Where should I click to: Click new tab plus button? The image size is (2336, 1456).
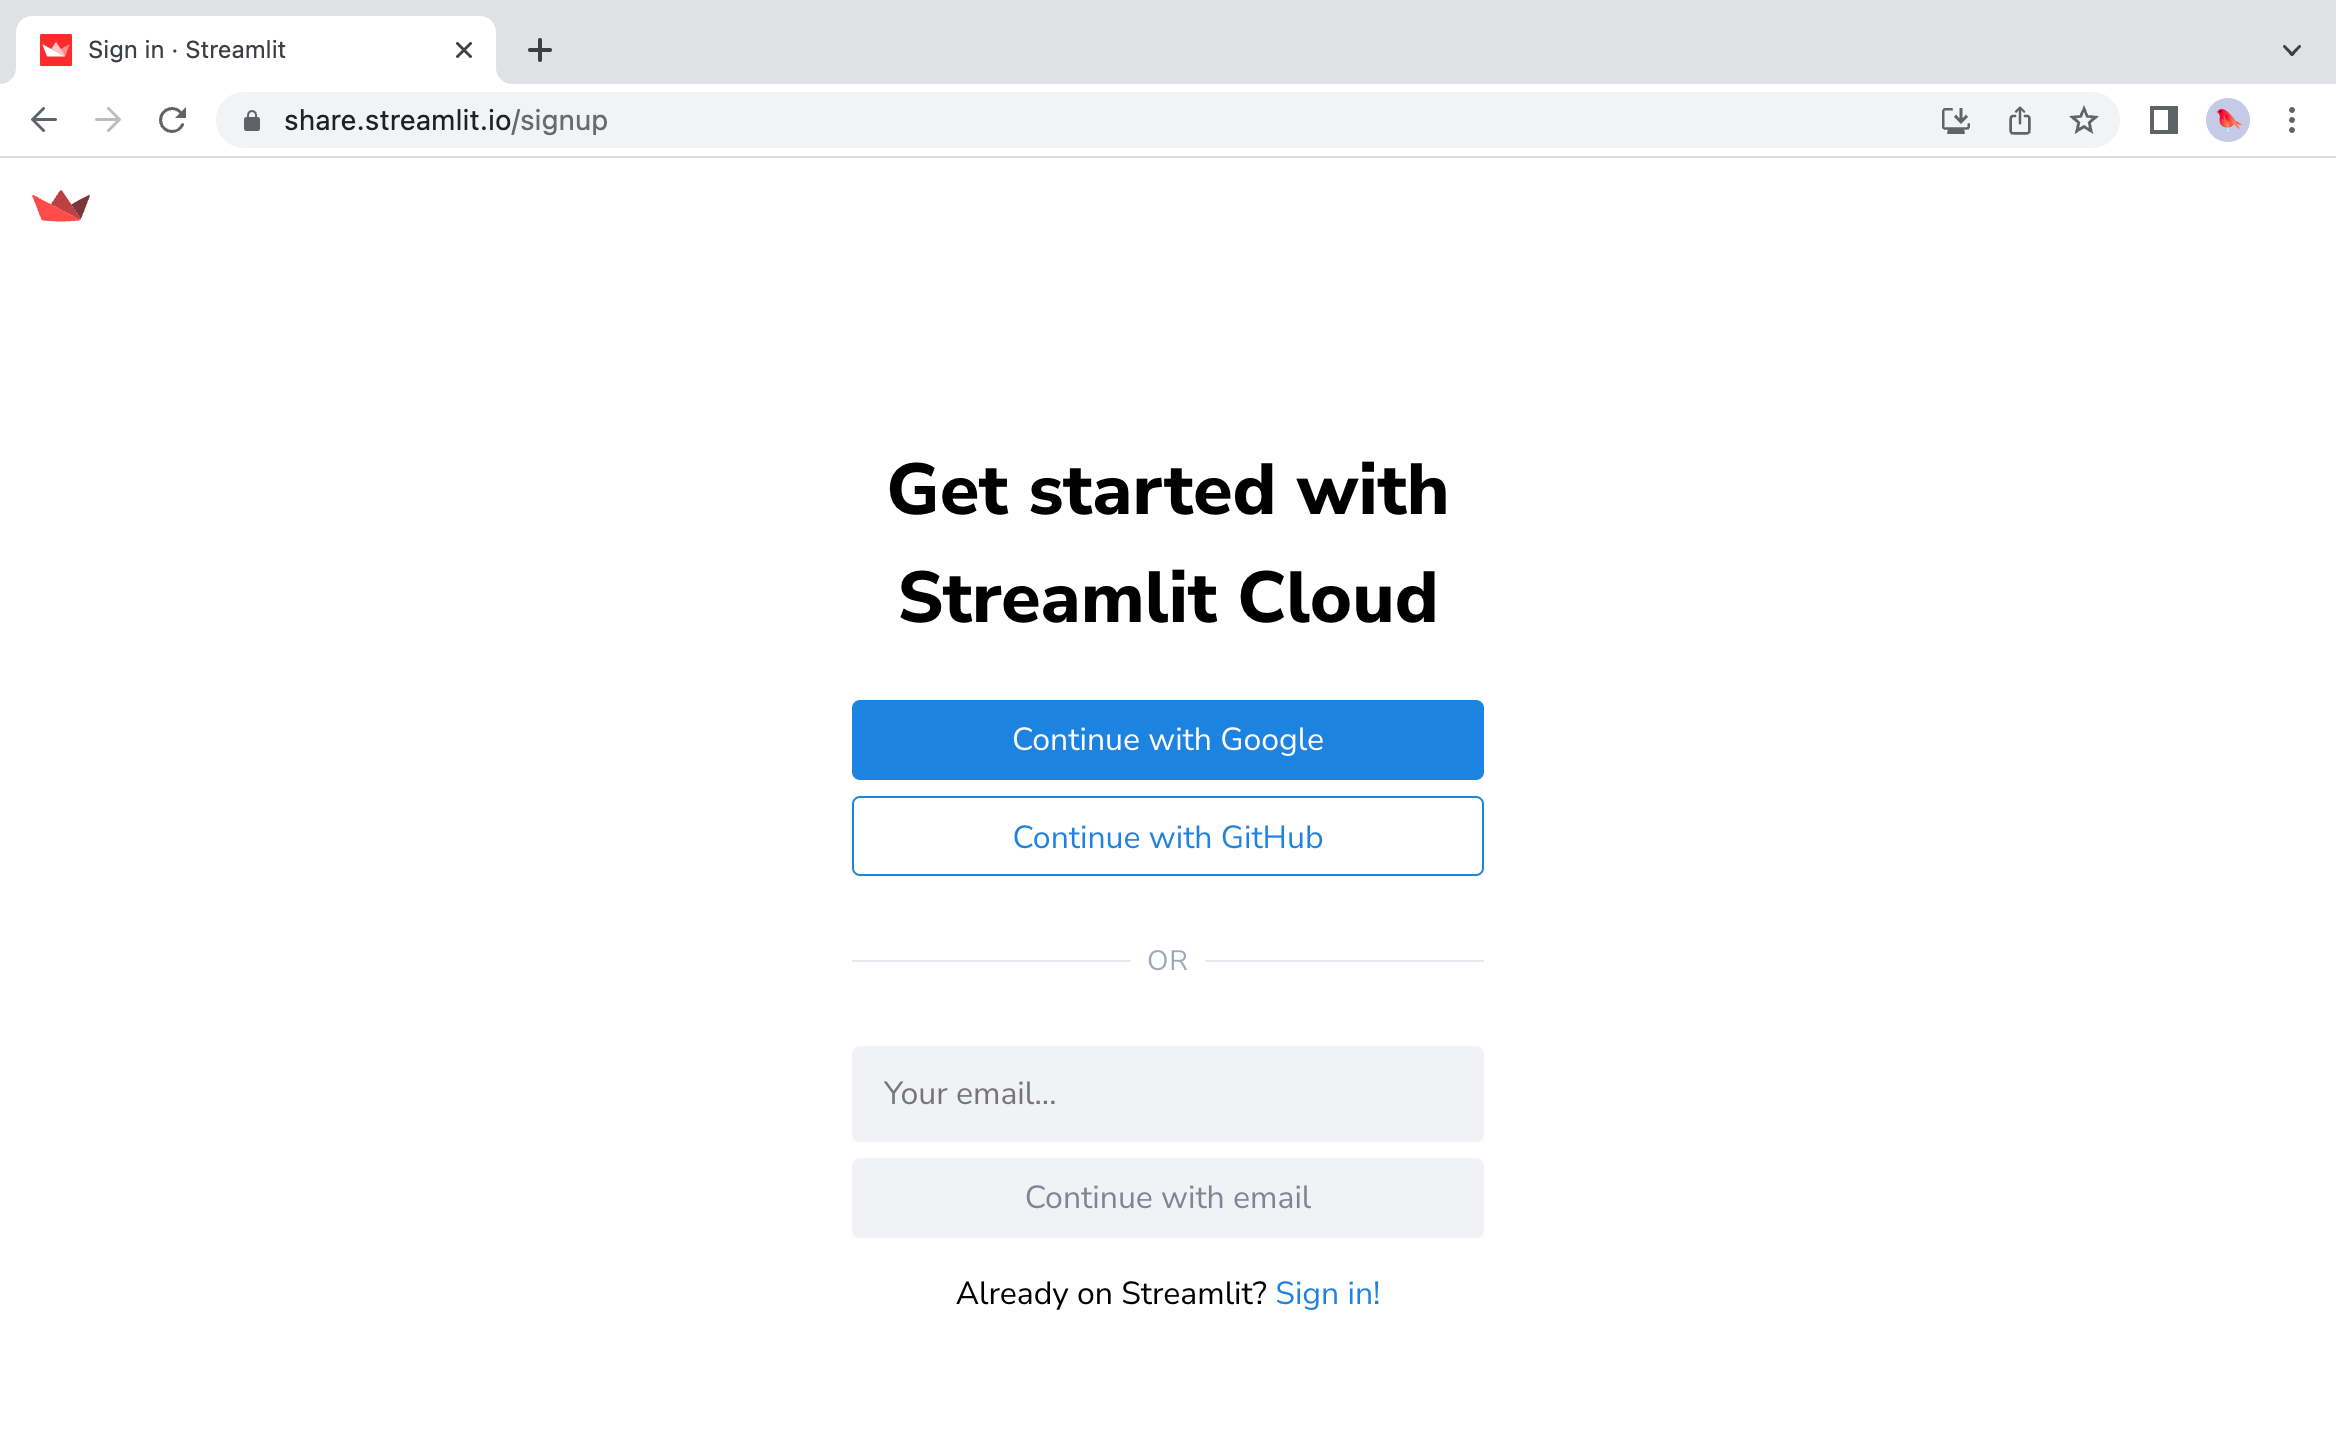[540, 49]
